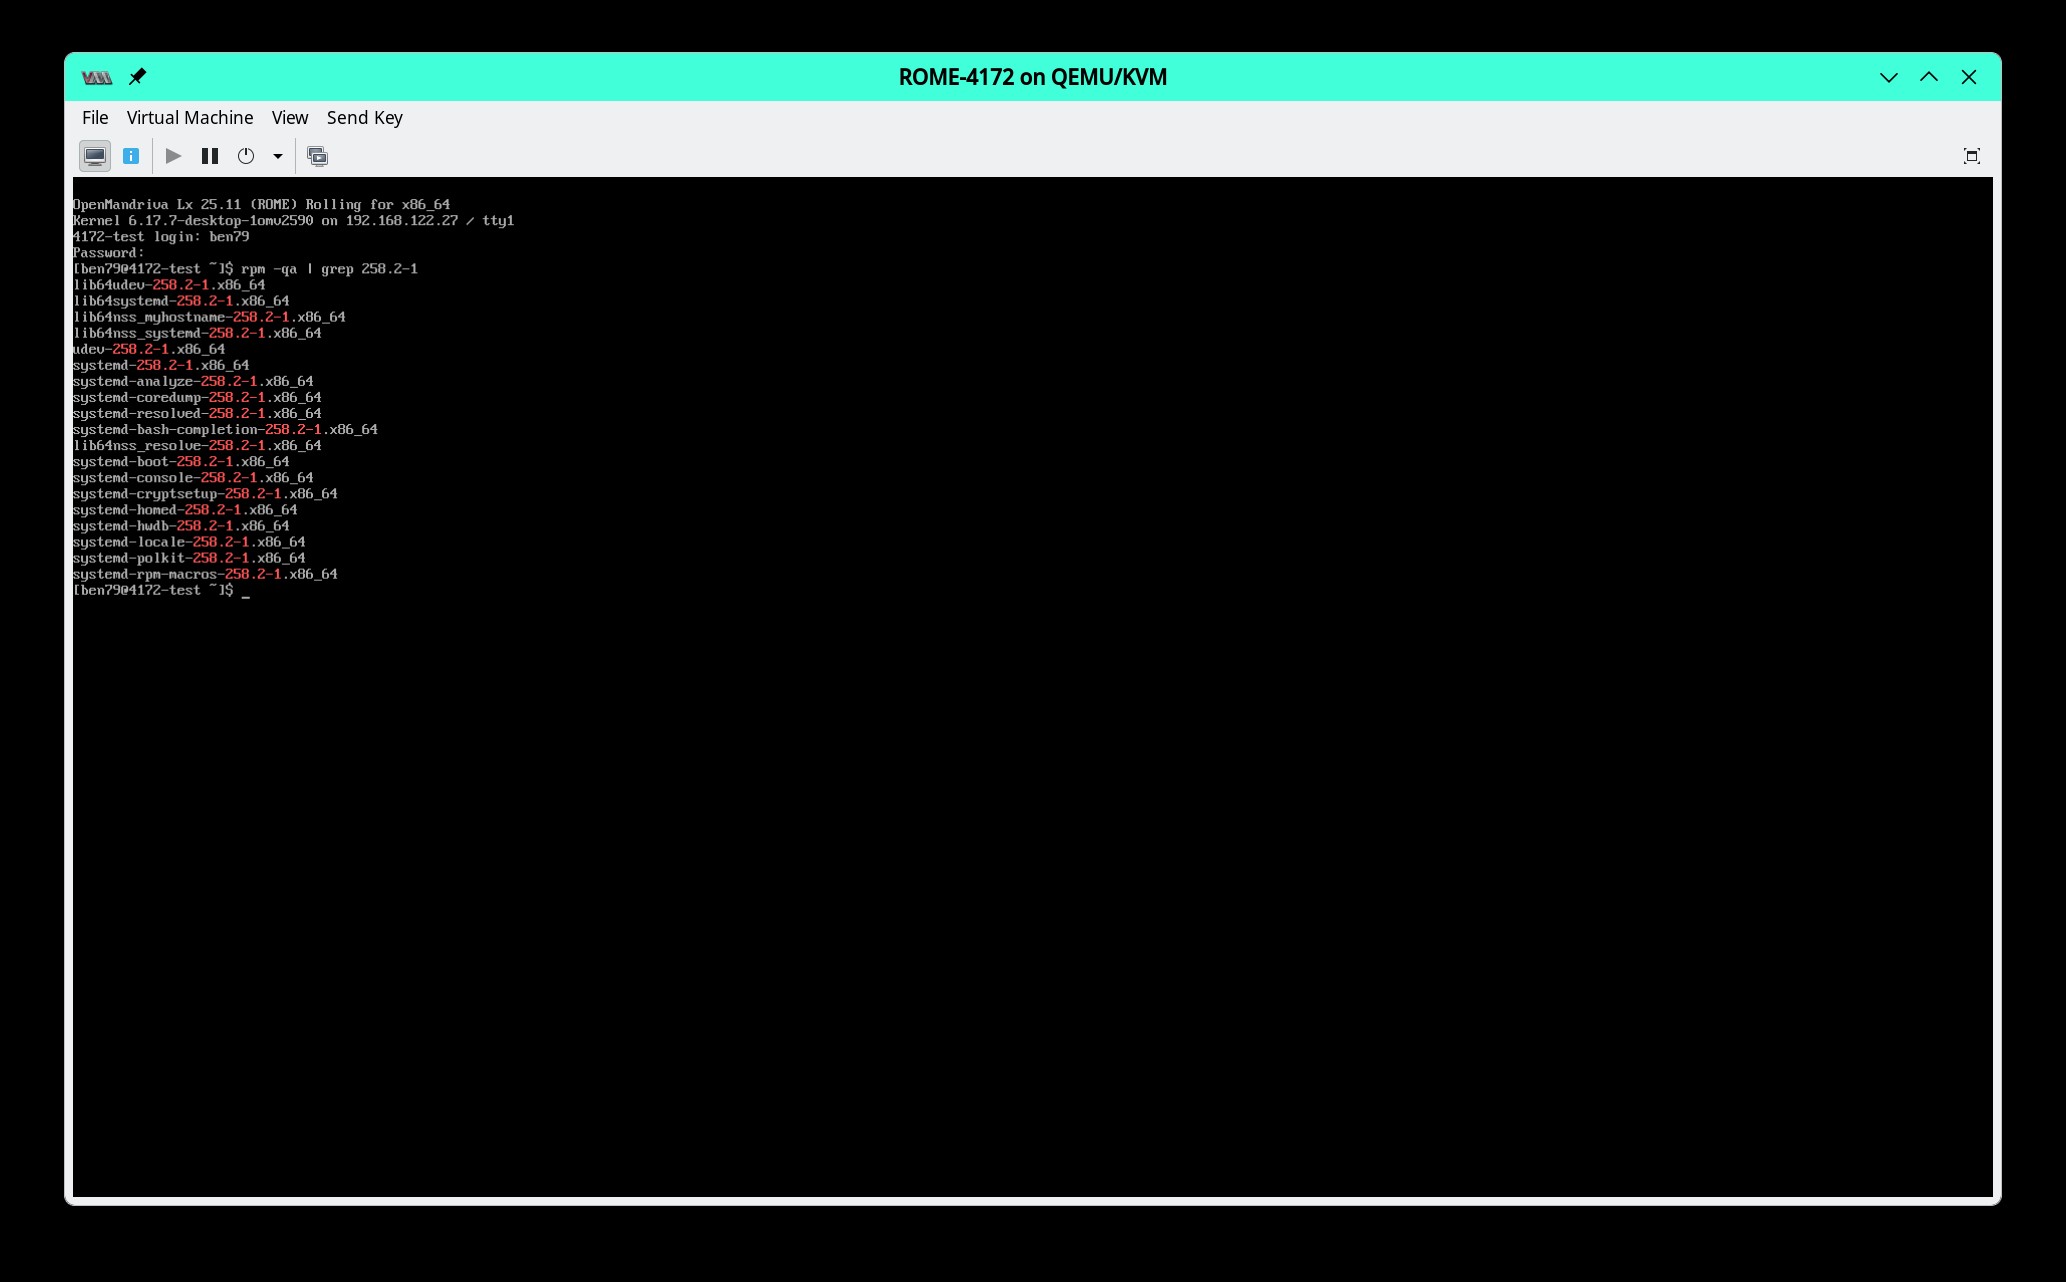The image size is (2066, 1282).
Task: Open the Virtual Machine menu
Action: 190,118
